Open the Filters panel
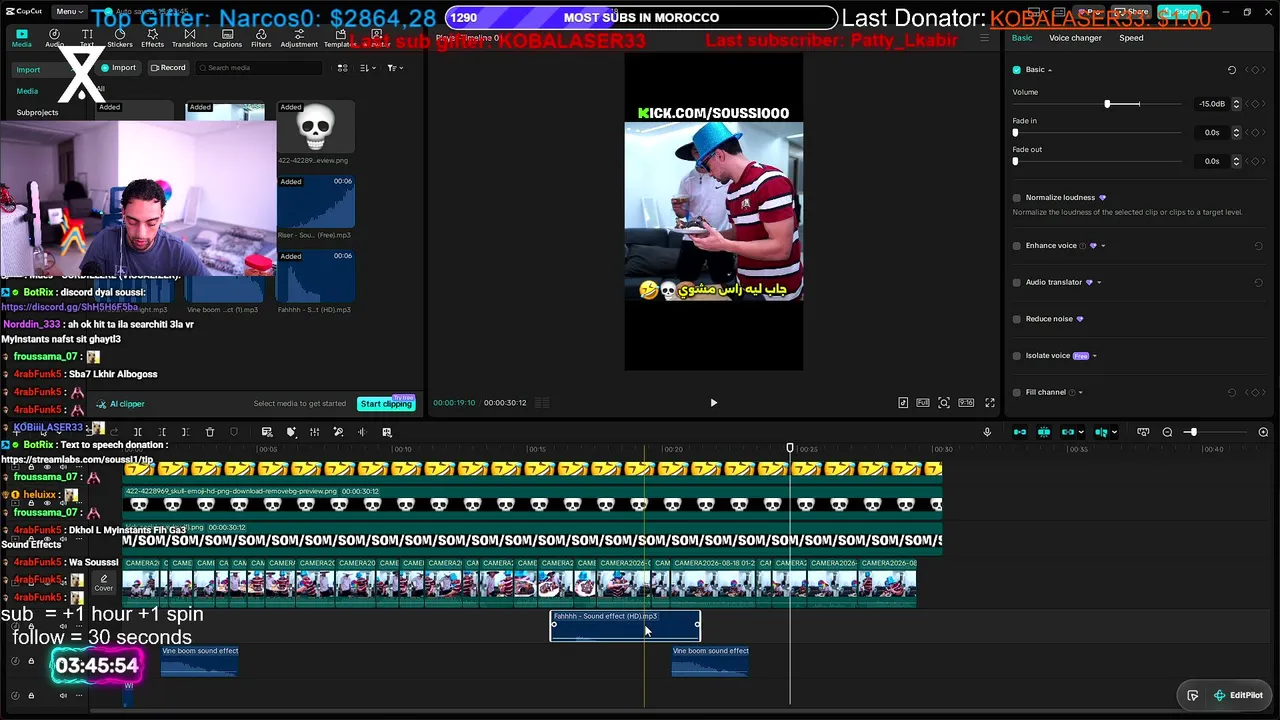Image resolution: width=1280 pixels, height=720 pixels. [x=261, y=38]
